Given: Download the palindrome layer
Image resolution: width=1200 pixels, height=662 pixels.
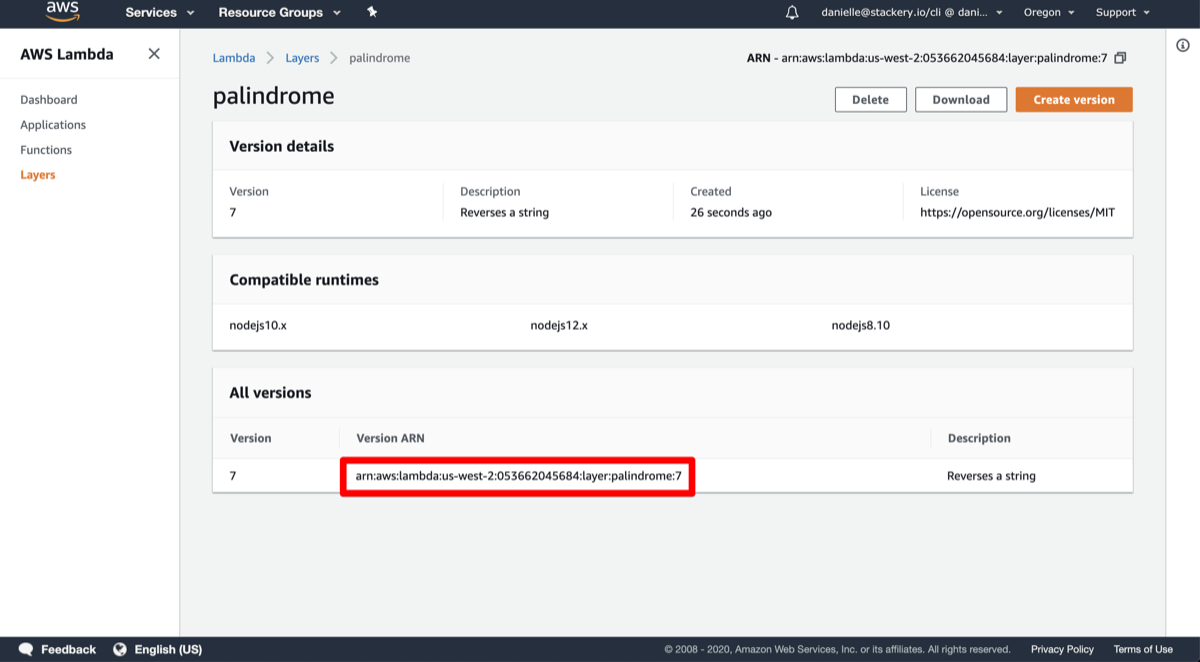Looking at the screenshot, I should (x=961, y=100).
